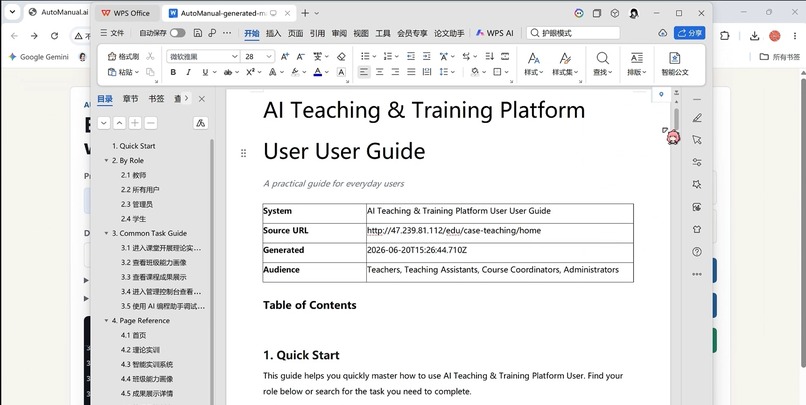The width and height of the screenshot is (806, 405).
Task: Click the text highlight color icon
Action: 295,72
